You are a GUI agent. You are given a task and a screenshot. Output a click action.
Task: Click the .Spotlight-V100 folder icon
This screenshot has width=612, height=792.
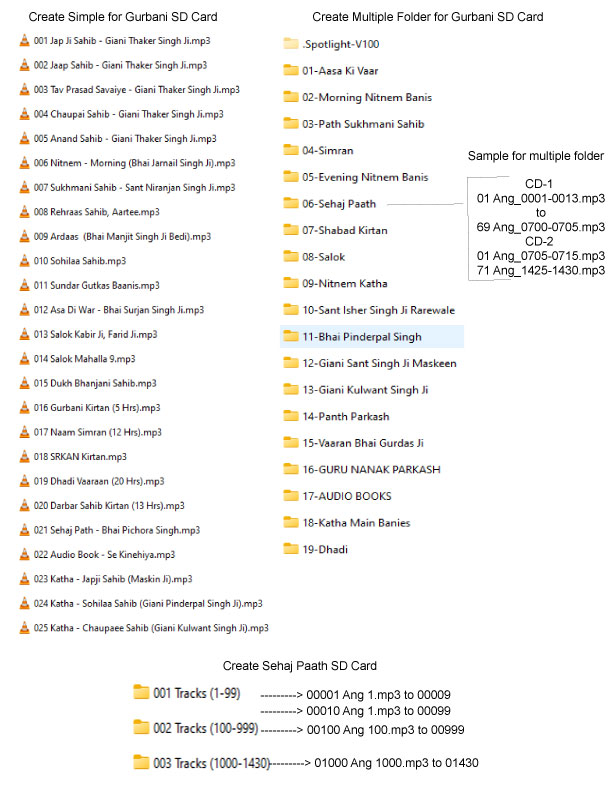point(291,44)
